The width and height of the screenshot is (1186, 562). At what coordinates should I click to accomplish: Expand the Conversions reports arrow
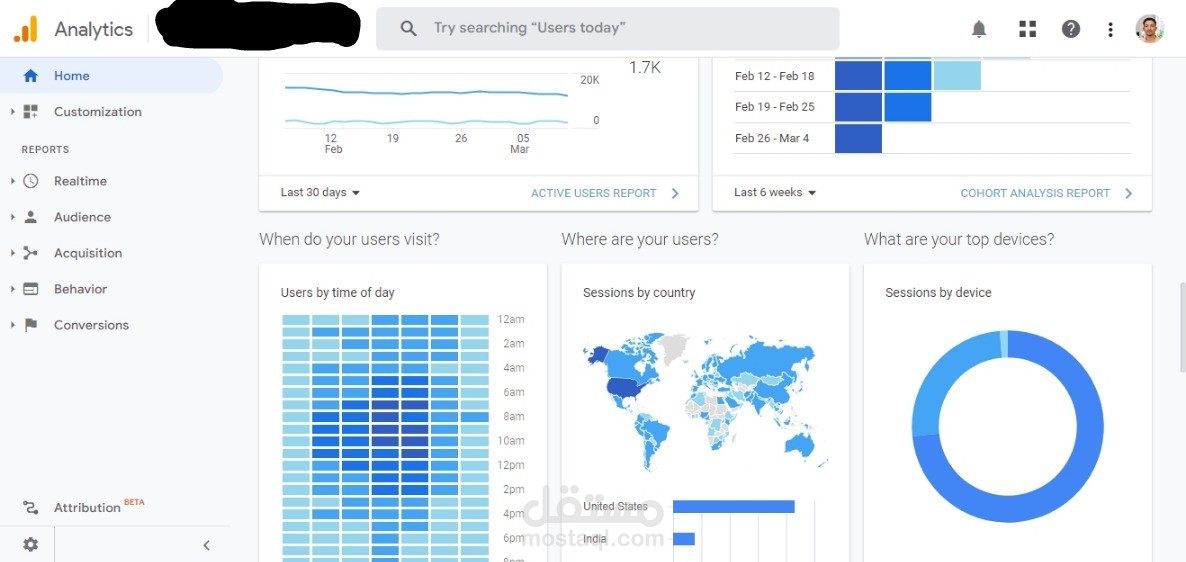pos(12,325)
